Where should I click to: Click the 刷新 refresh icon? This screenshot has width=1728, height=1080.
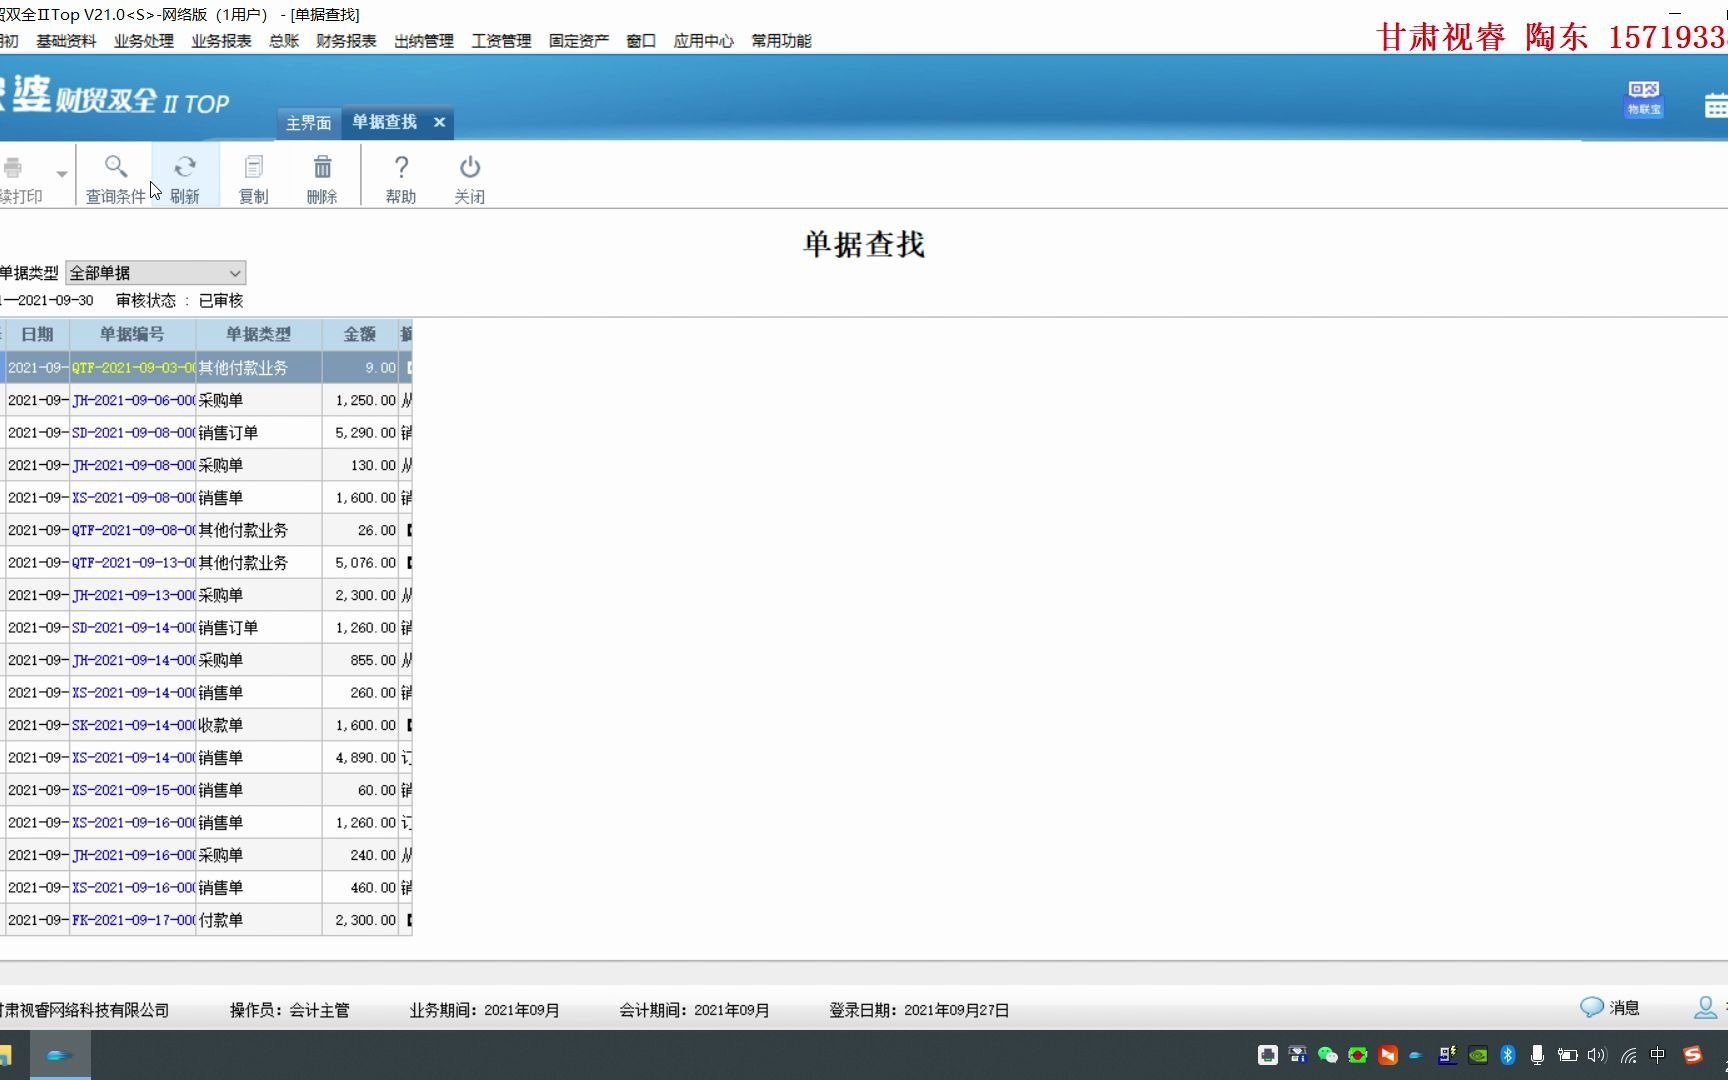point(185,166)
